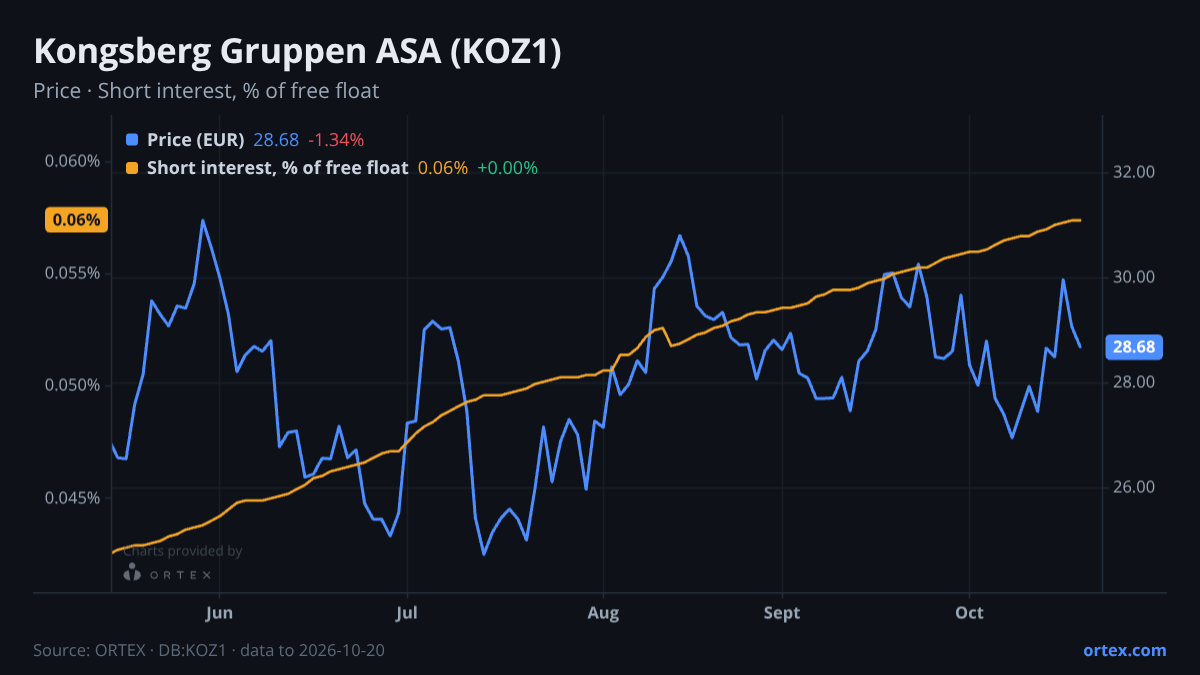The image size is (1200, 675).
Task: Click the Aug x-axis label
Action: [602, 613]
